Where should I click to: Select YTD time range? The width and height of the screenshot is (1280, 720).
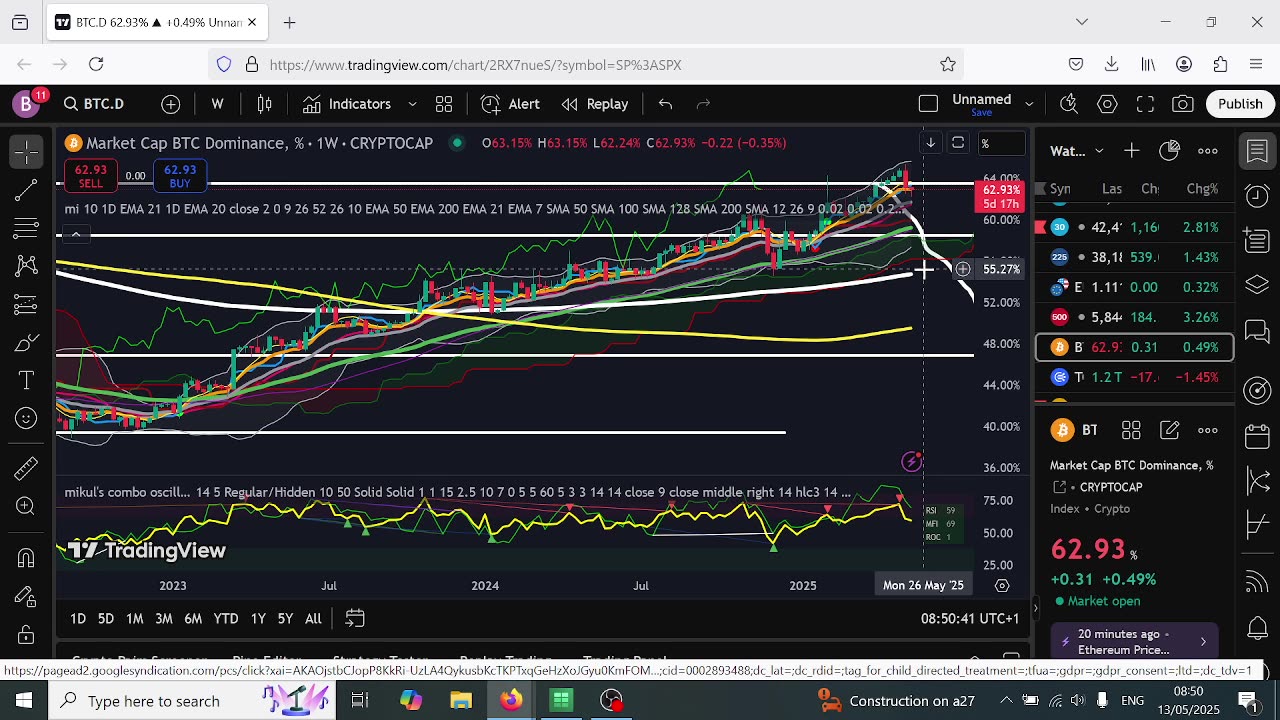226,619
